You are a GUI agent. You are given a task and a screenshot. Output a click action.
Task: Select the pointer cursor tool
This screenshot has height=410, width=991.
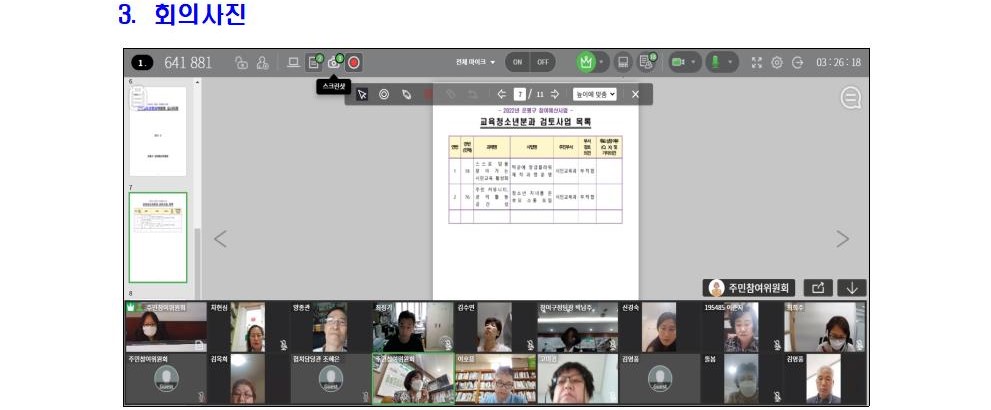click(362, 94)
